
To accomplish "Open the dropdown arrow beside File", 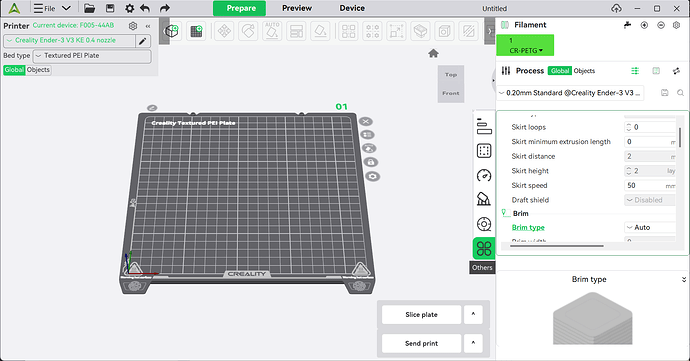I will coord(66,8).
